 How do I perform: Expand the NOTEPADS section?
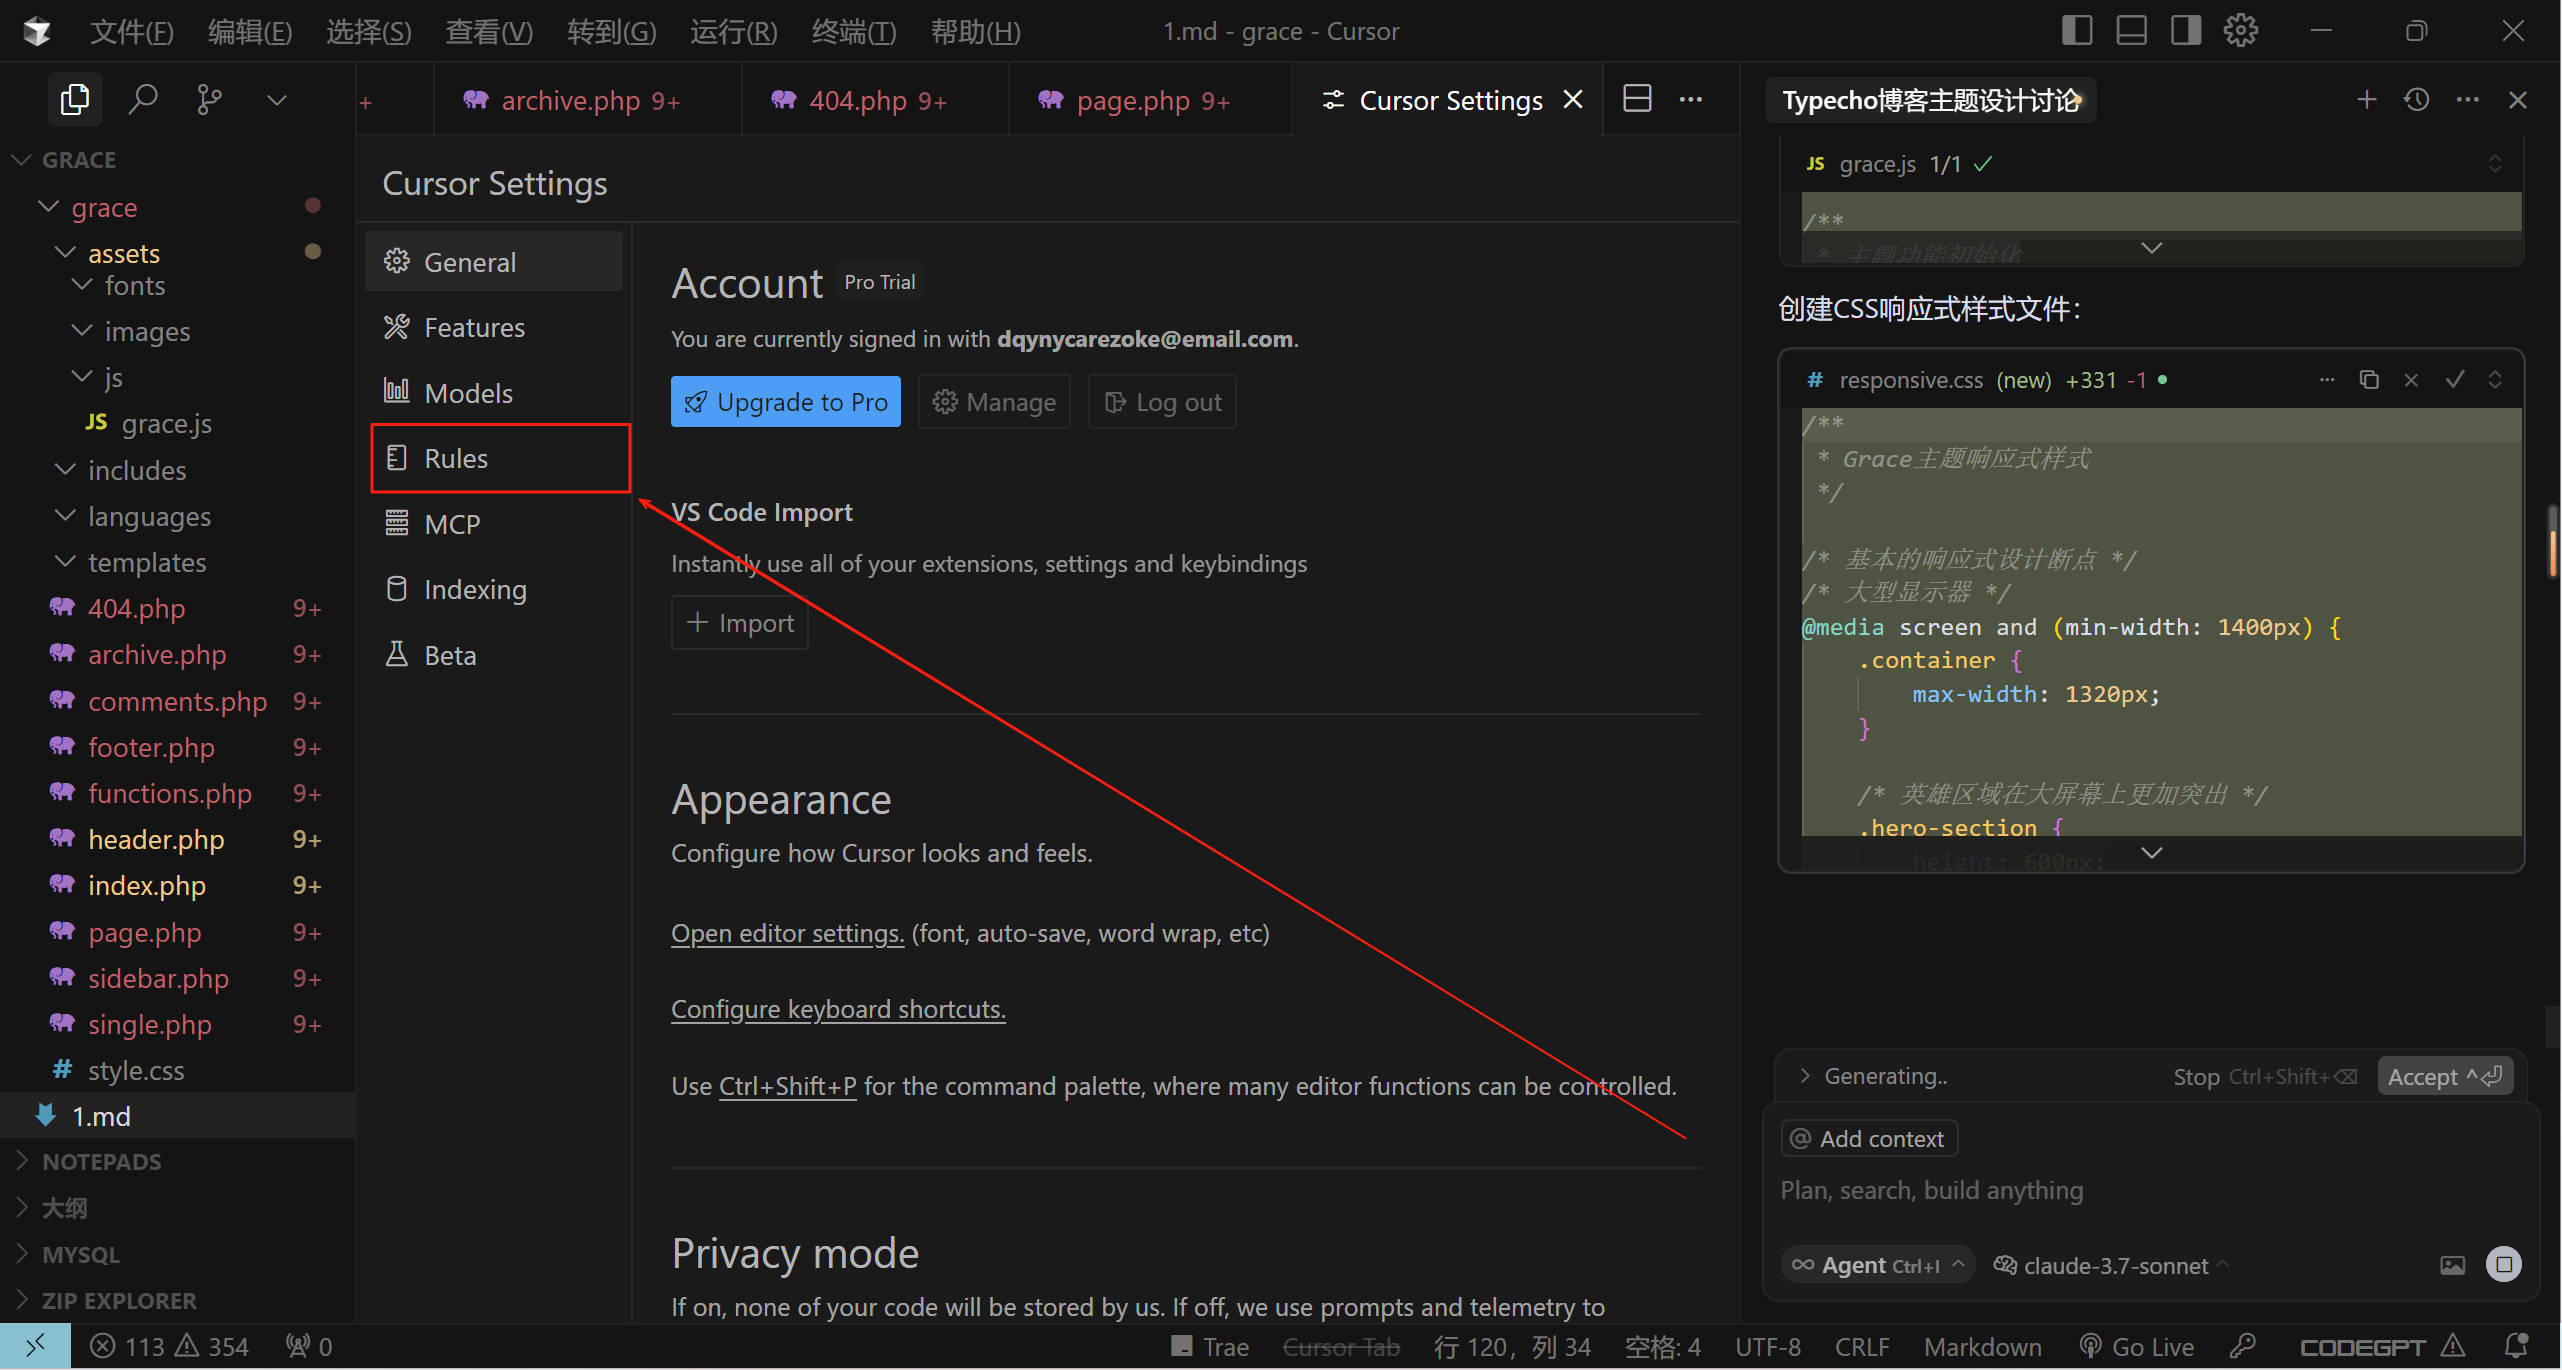click(101, 1162)
